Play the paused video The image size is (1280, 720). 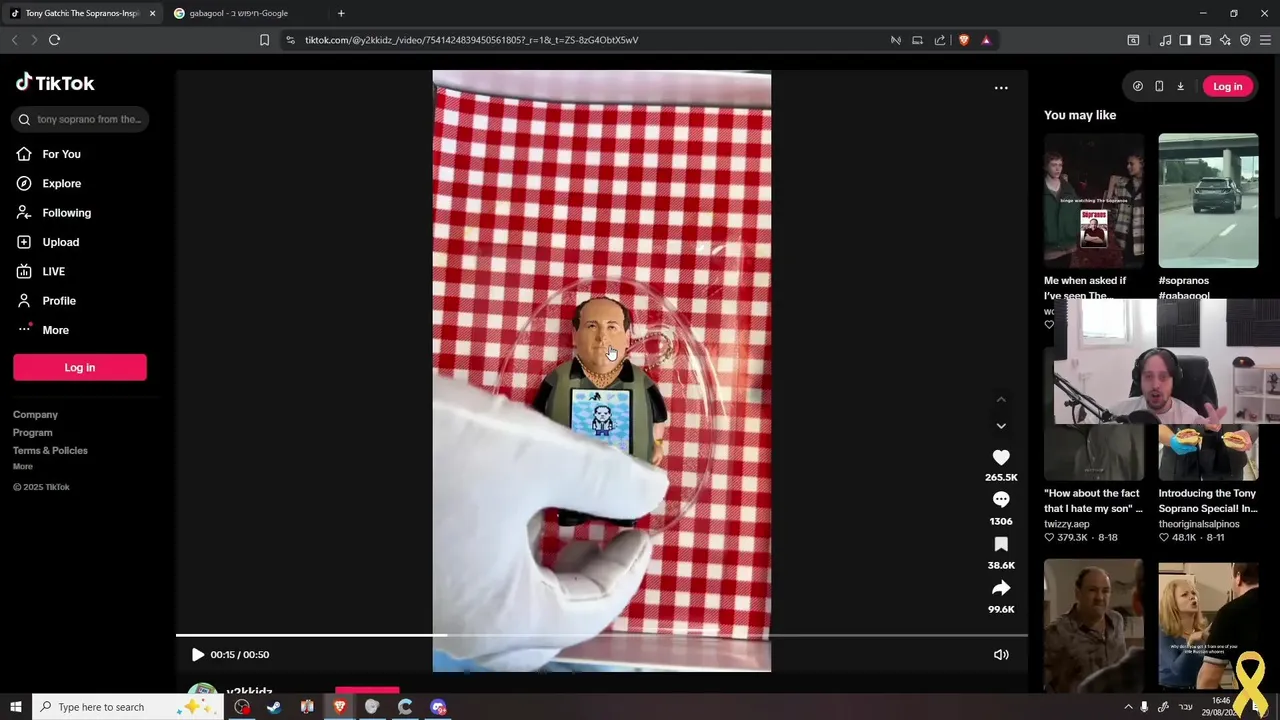click(197, 655)
